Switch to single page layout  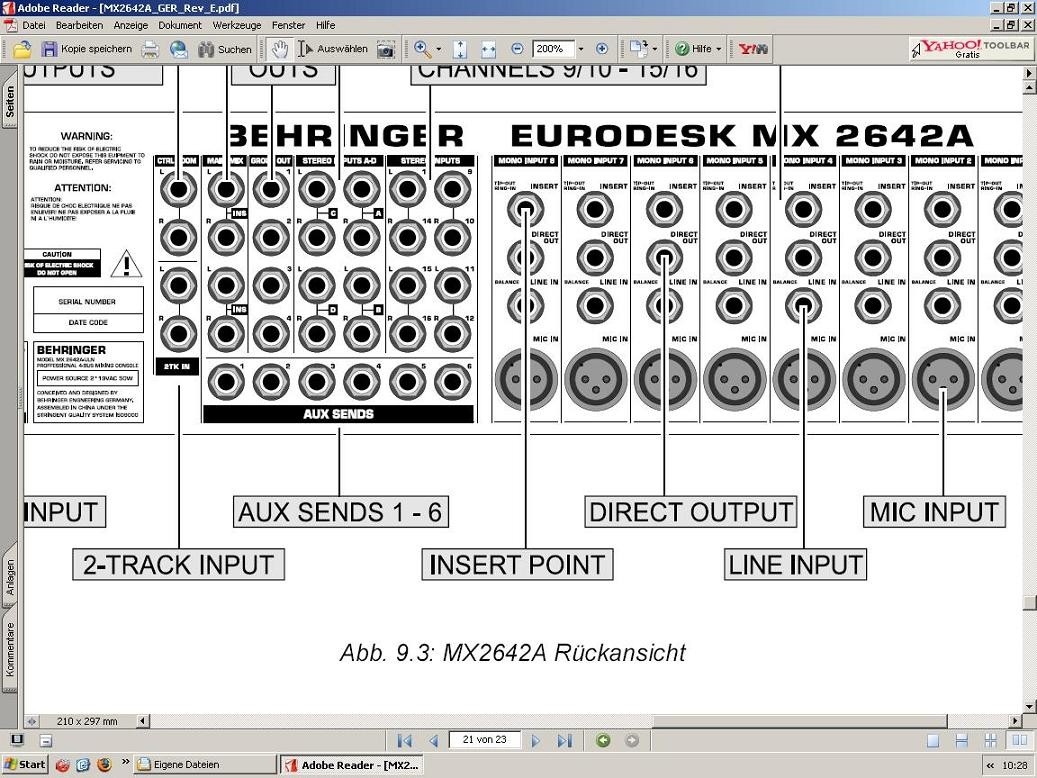point(933,741)
